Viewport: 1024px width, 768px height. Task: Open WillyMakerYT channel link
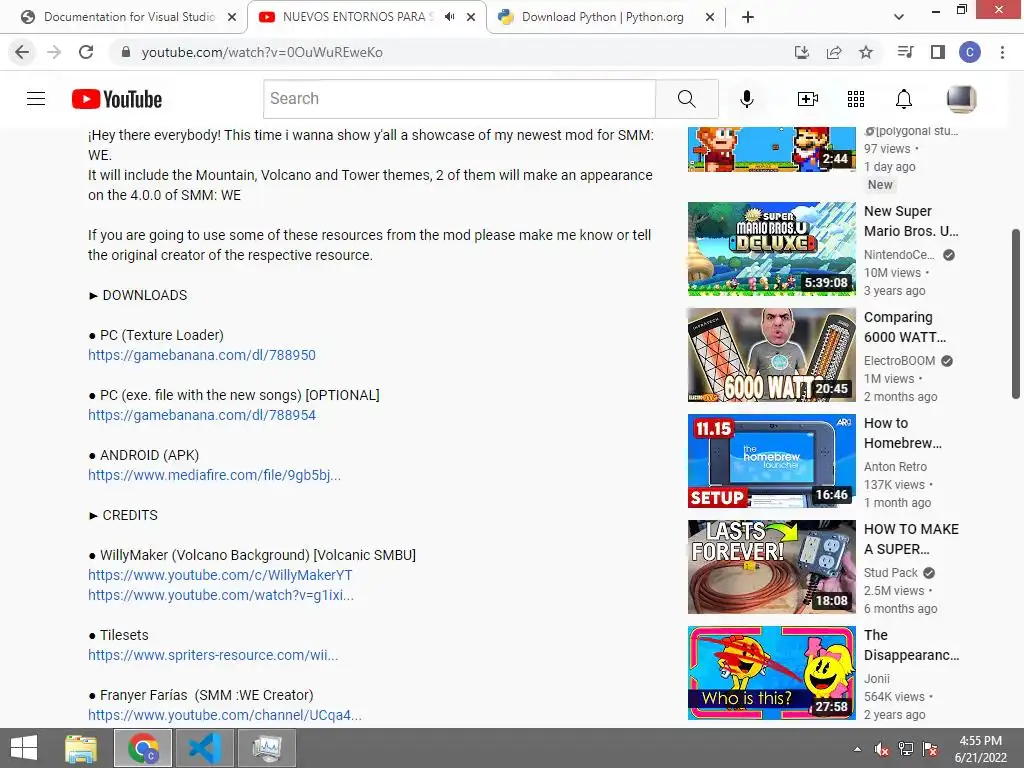point(220,575)
